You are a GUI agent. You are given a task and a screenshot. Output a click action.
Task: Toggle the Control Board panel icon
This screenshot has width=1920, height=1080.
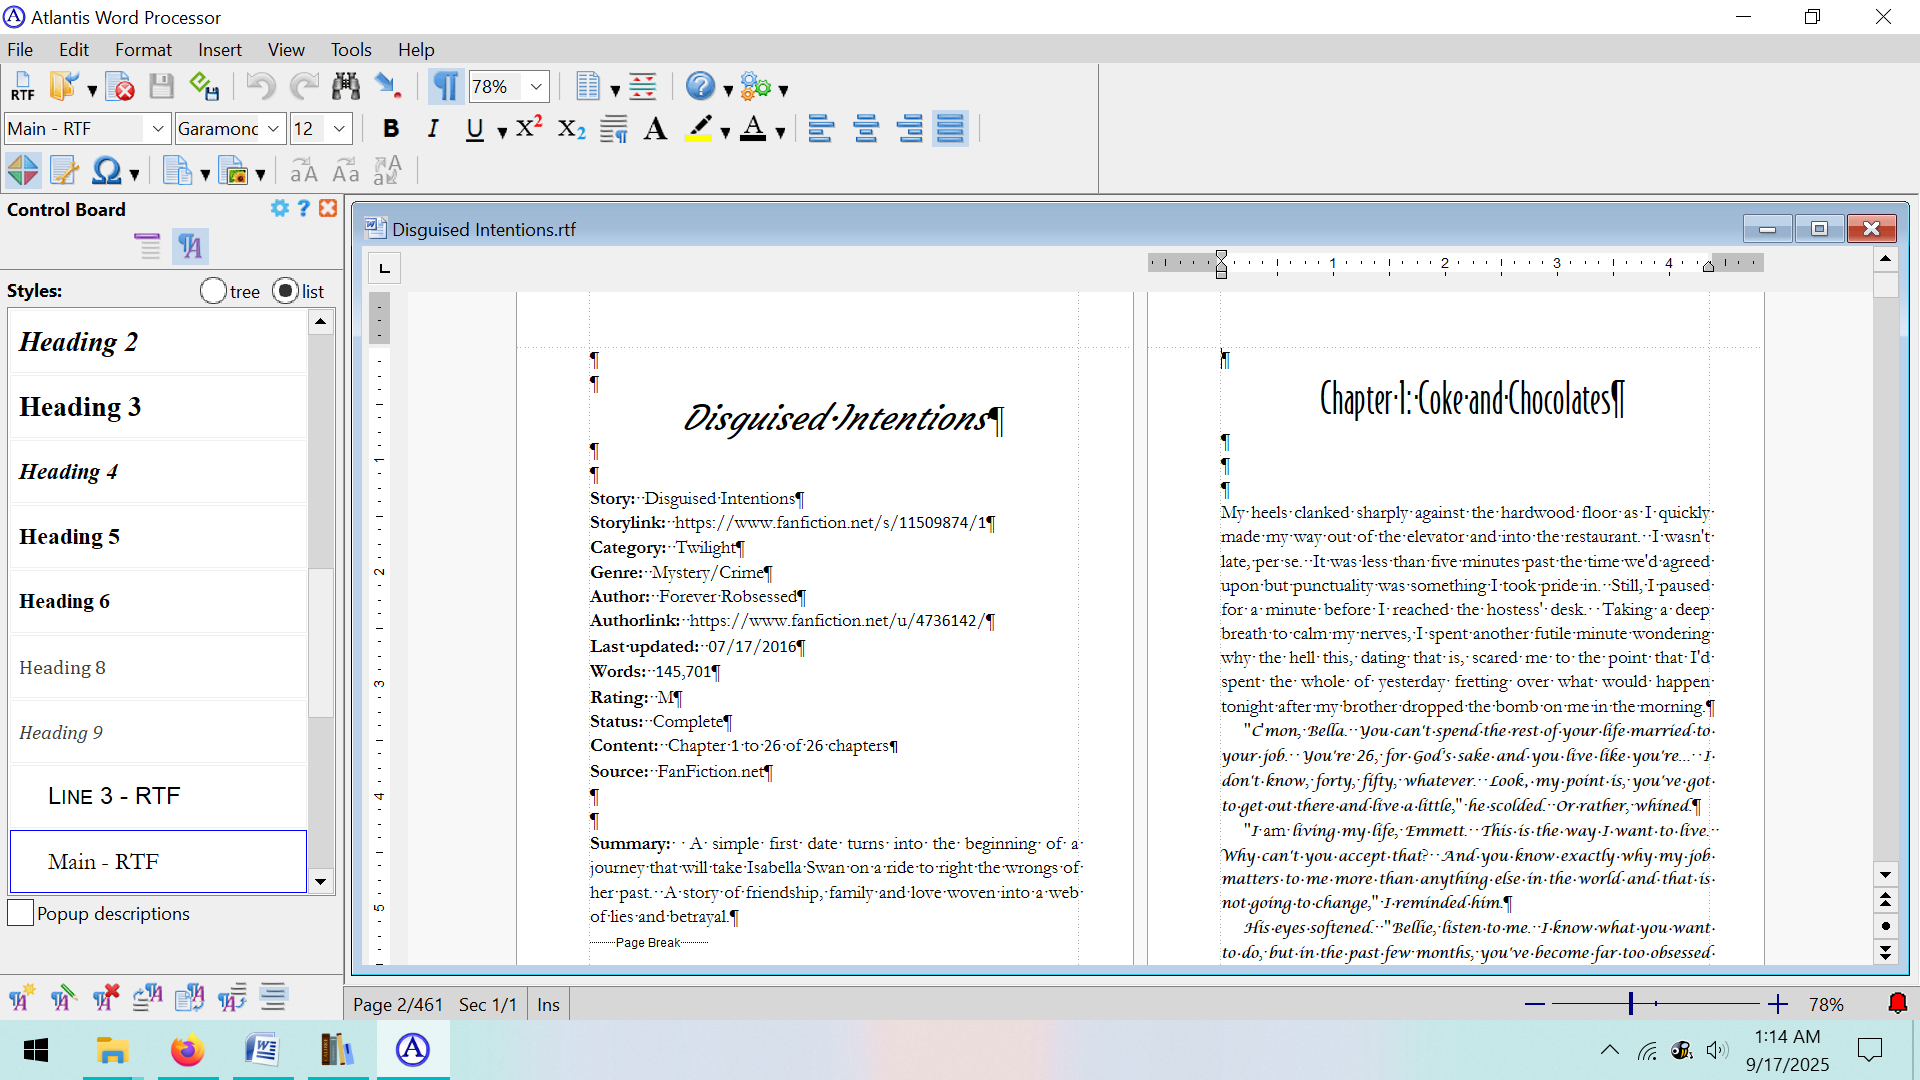[23, 171]
